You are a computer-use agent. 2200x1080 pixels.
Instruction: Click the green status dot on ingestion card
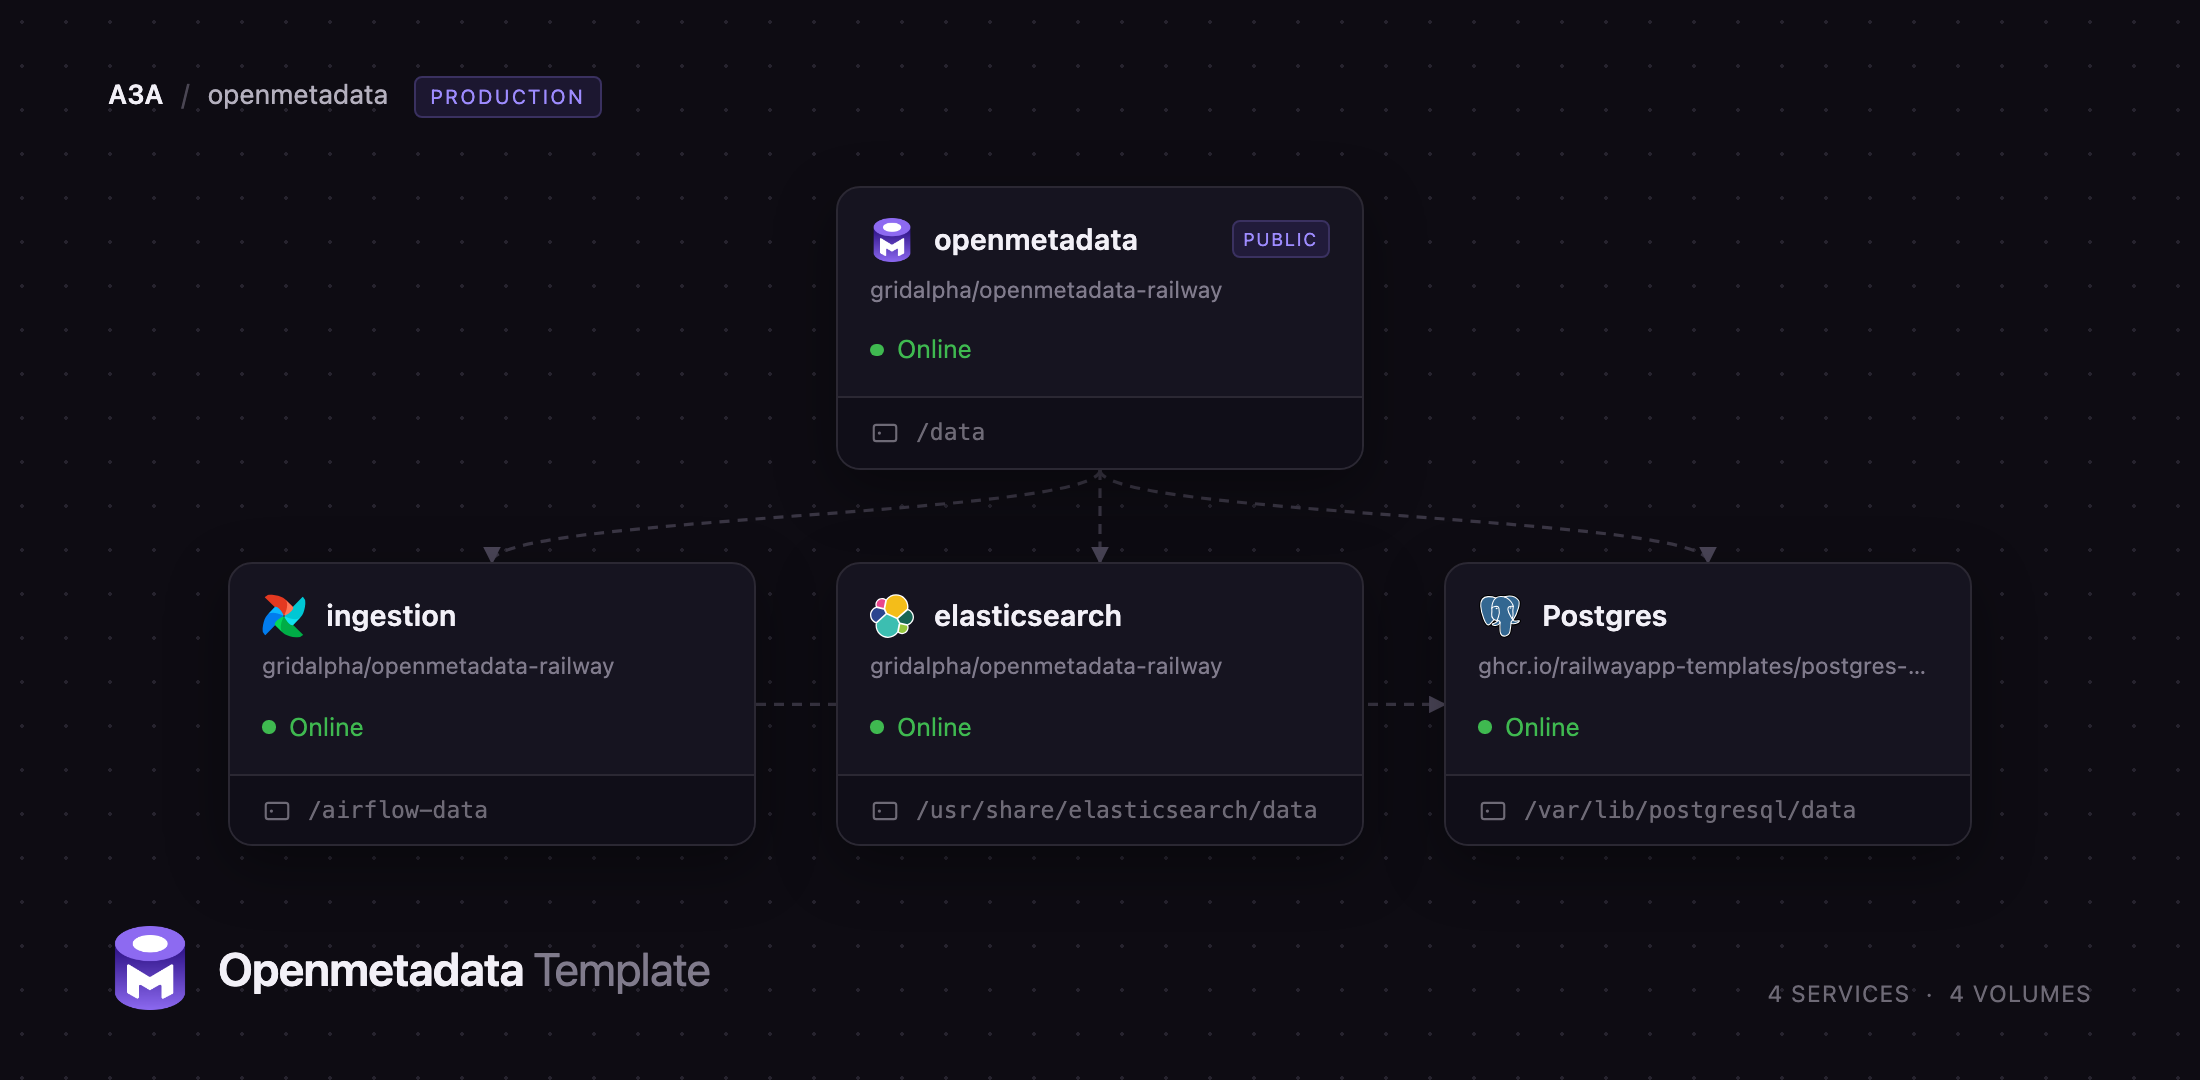click(x=269, y=727)
